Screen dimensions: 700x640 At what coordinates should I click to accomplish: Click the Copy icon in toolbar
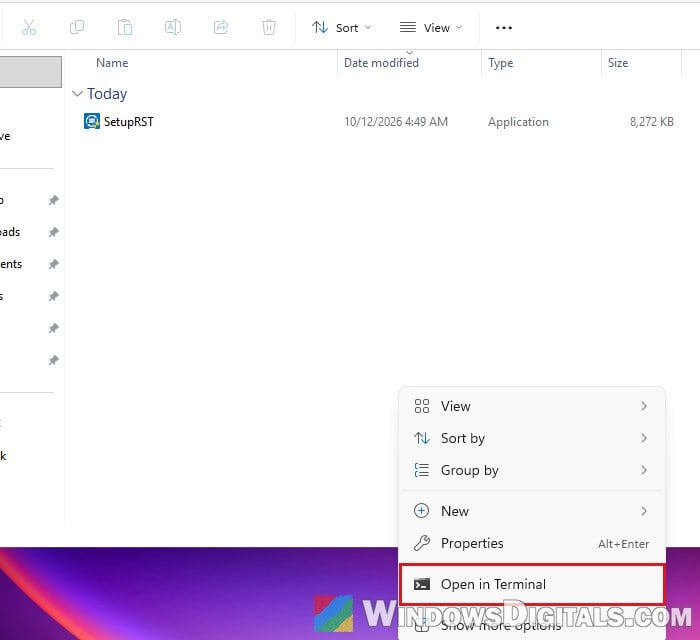[x=77, y=27]
